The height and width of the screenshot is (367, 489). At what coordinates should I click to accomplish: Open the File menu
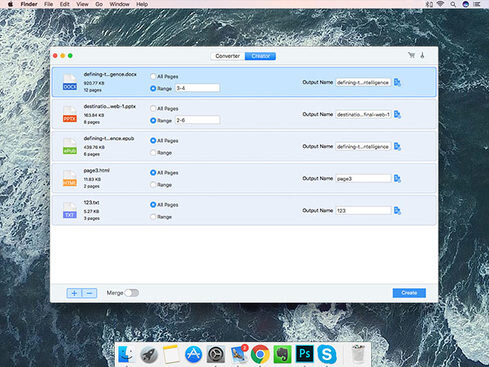48,4
